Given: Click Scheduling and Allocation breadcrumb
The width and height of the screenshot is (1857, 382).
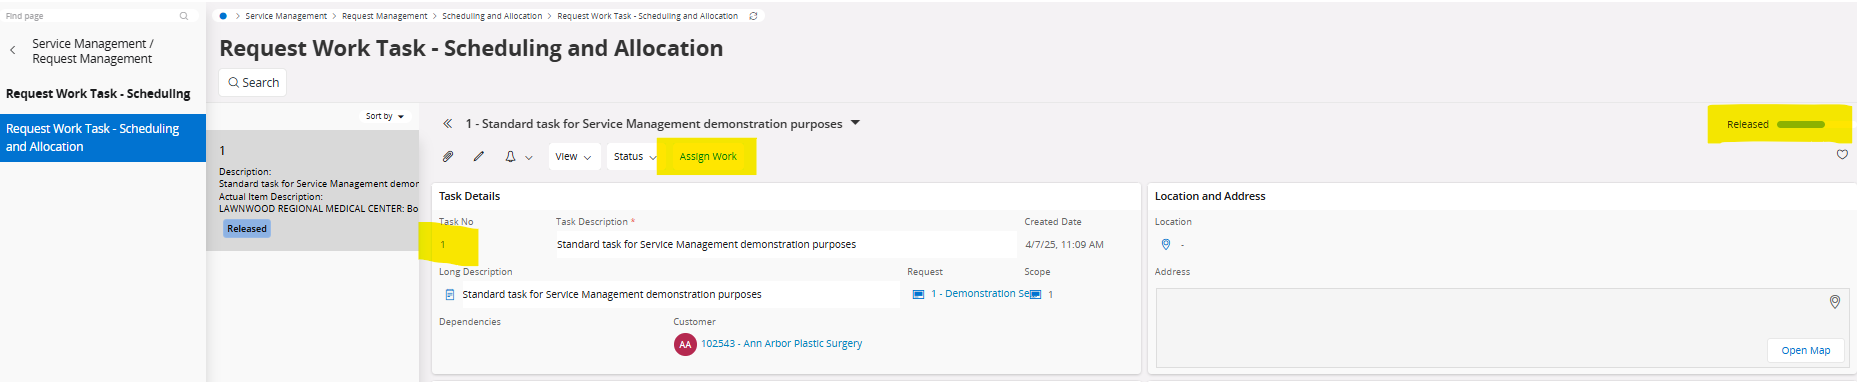Looking at the screenshot, I should (x=492, y=16).
